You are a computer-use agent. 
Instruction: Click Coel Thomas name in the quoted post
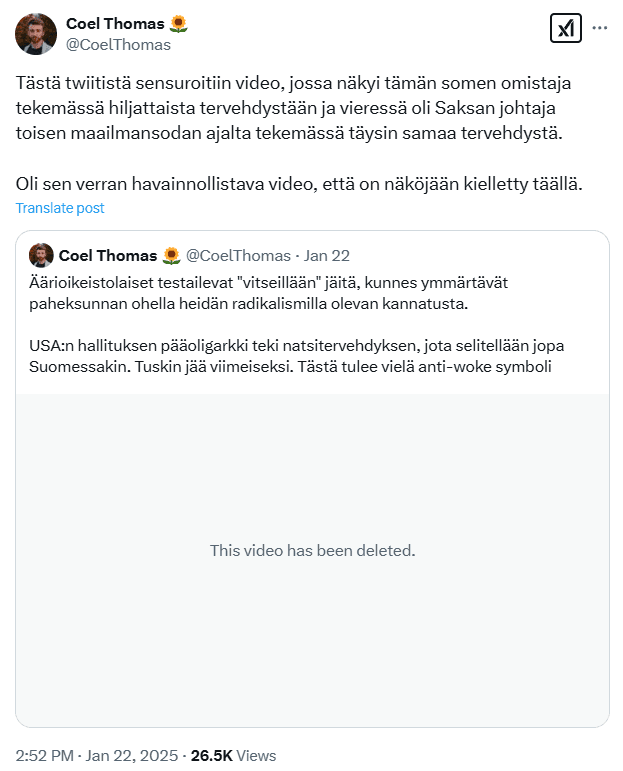(x=108, y=256)
